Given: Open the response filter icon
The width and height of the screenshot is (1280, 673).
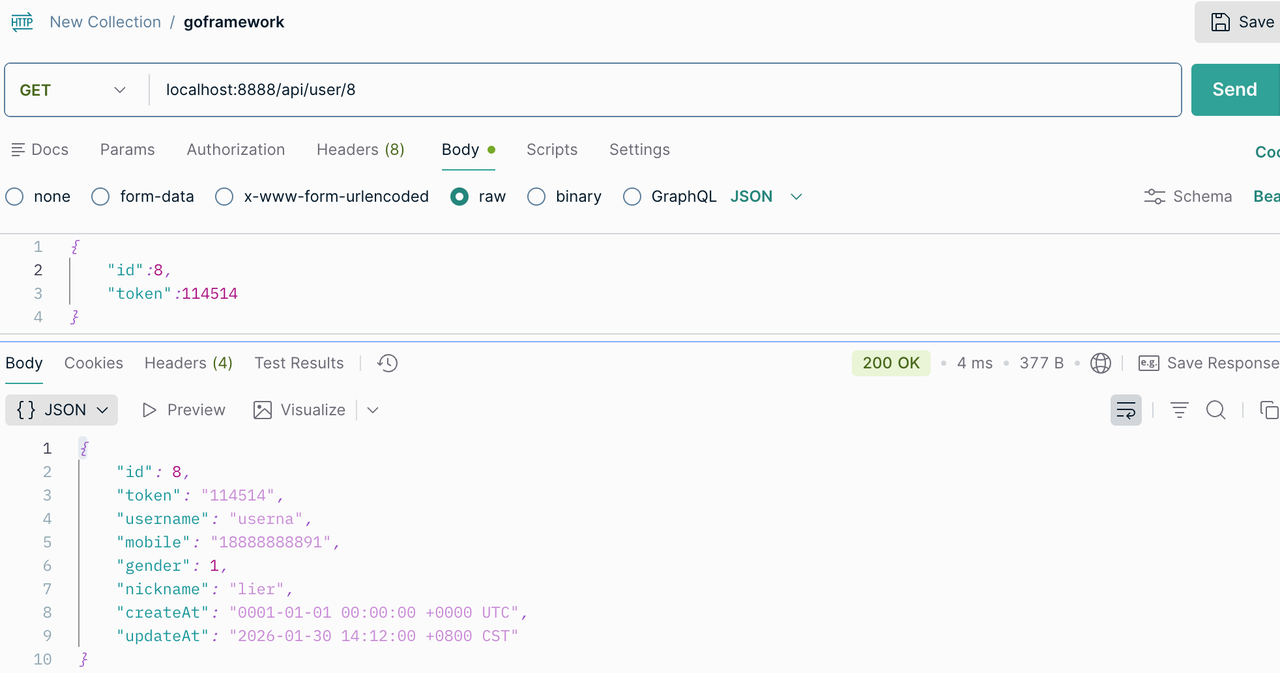Looking at the screenshot, I should (1180, 410).
